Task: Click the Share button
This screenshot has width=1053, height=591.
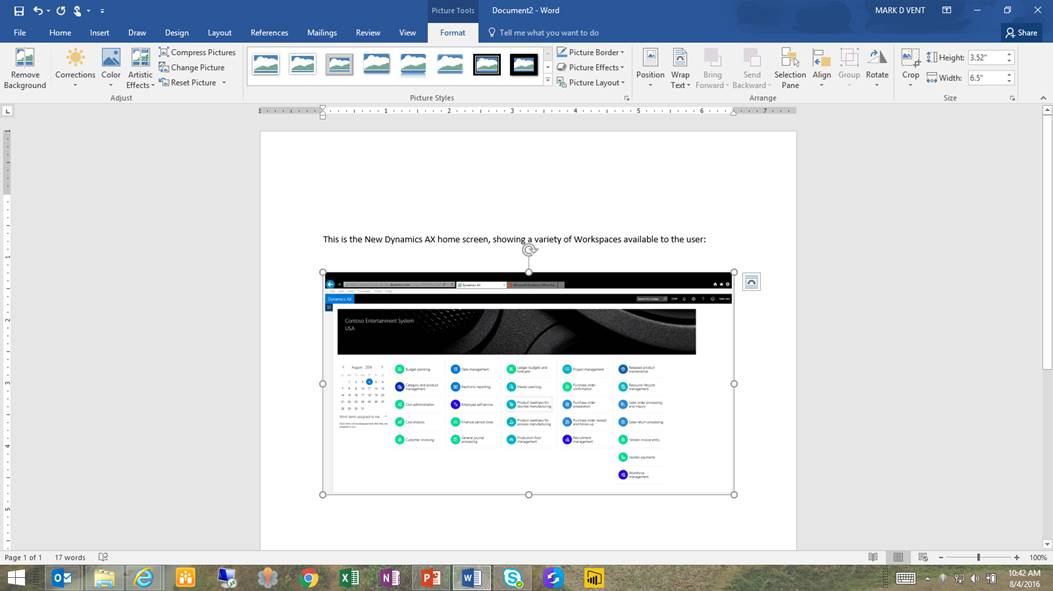Action: 1020,32
